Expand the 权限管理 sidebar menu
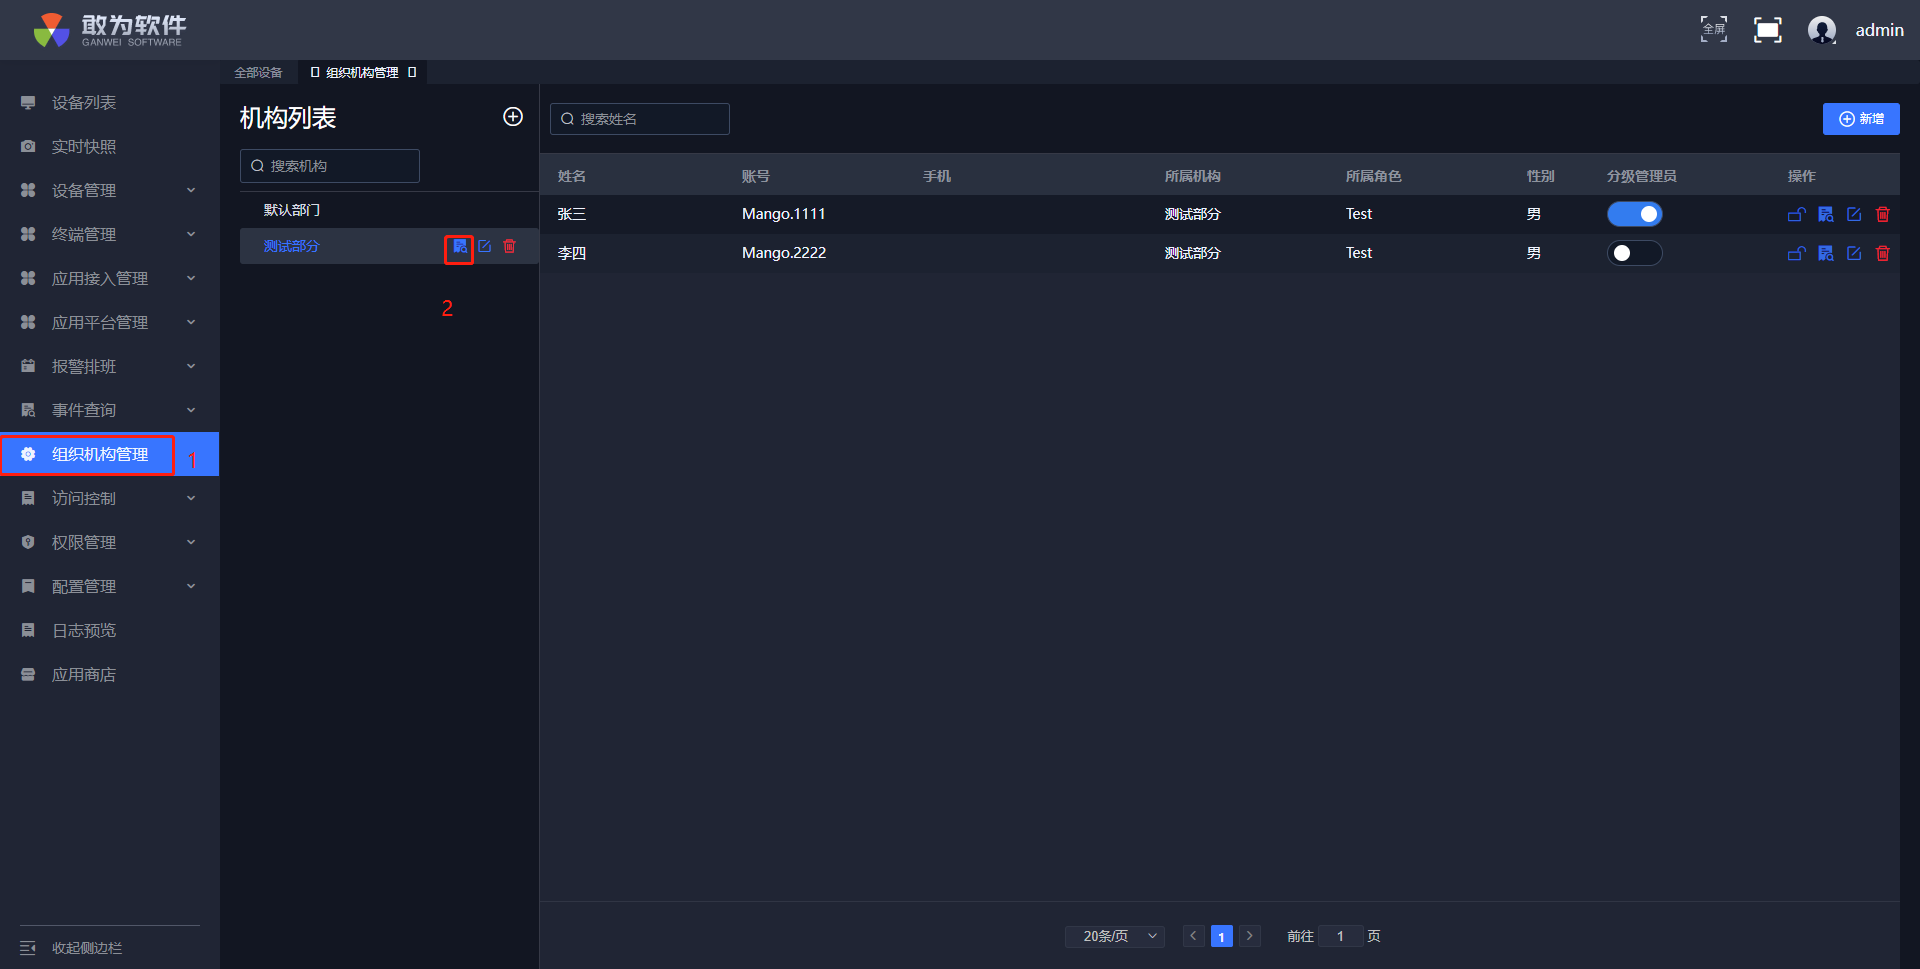This screenshot has height=969, width=1920. click(110, 542)
